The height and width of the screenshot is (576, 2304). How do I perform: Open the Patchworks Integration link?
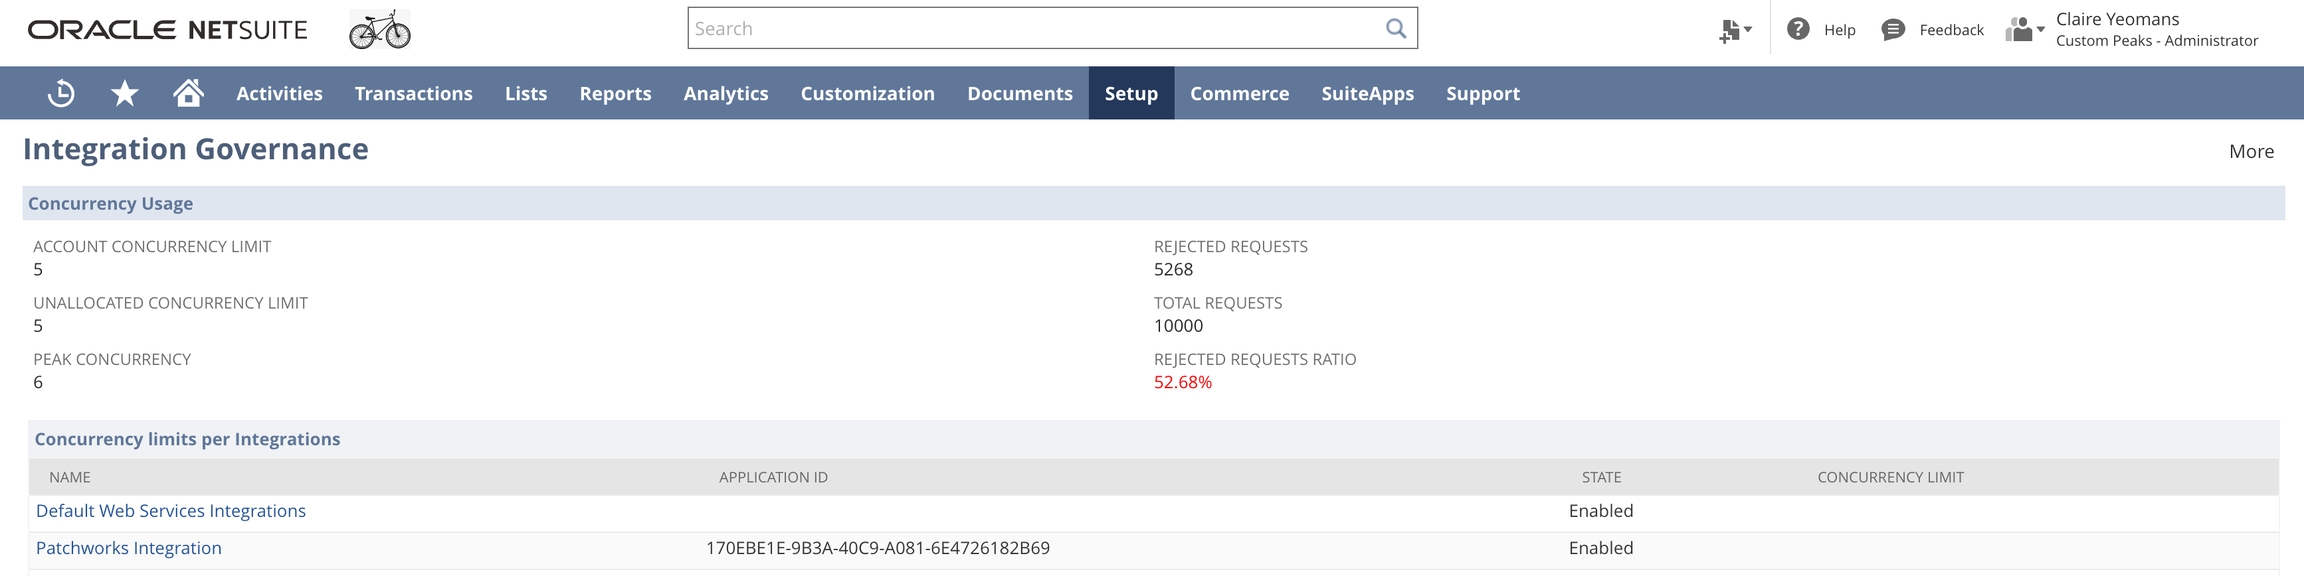(x=129, y=548)
